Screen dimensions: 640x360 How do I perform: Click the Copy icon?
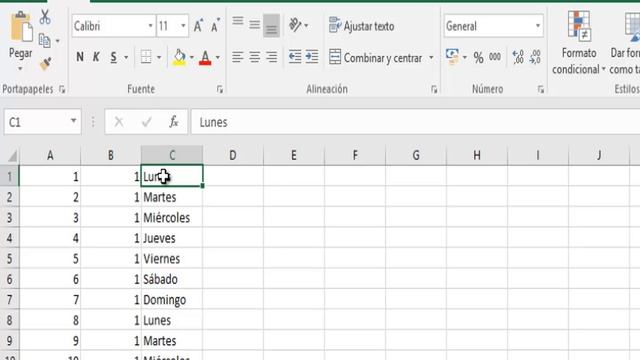[x=44, y=41]
